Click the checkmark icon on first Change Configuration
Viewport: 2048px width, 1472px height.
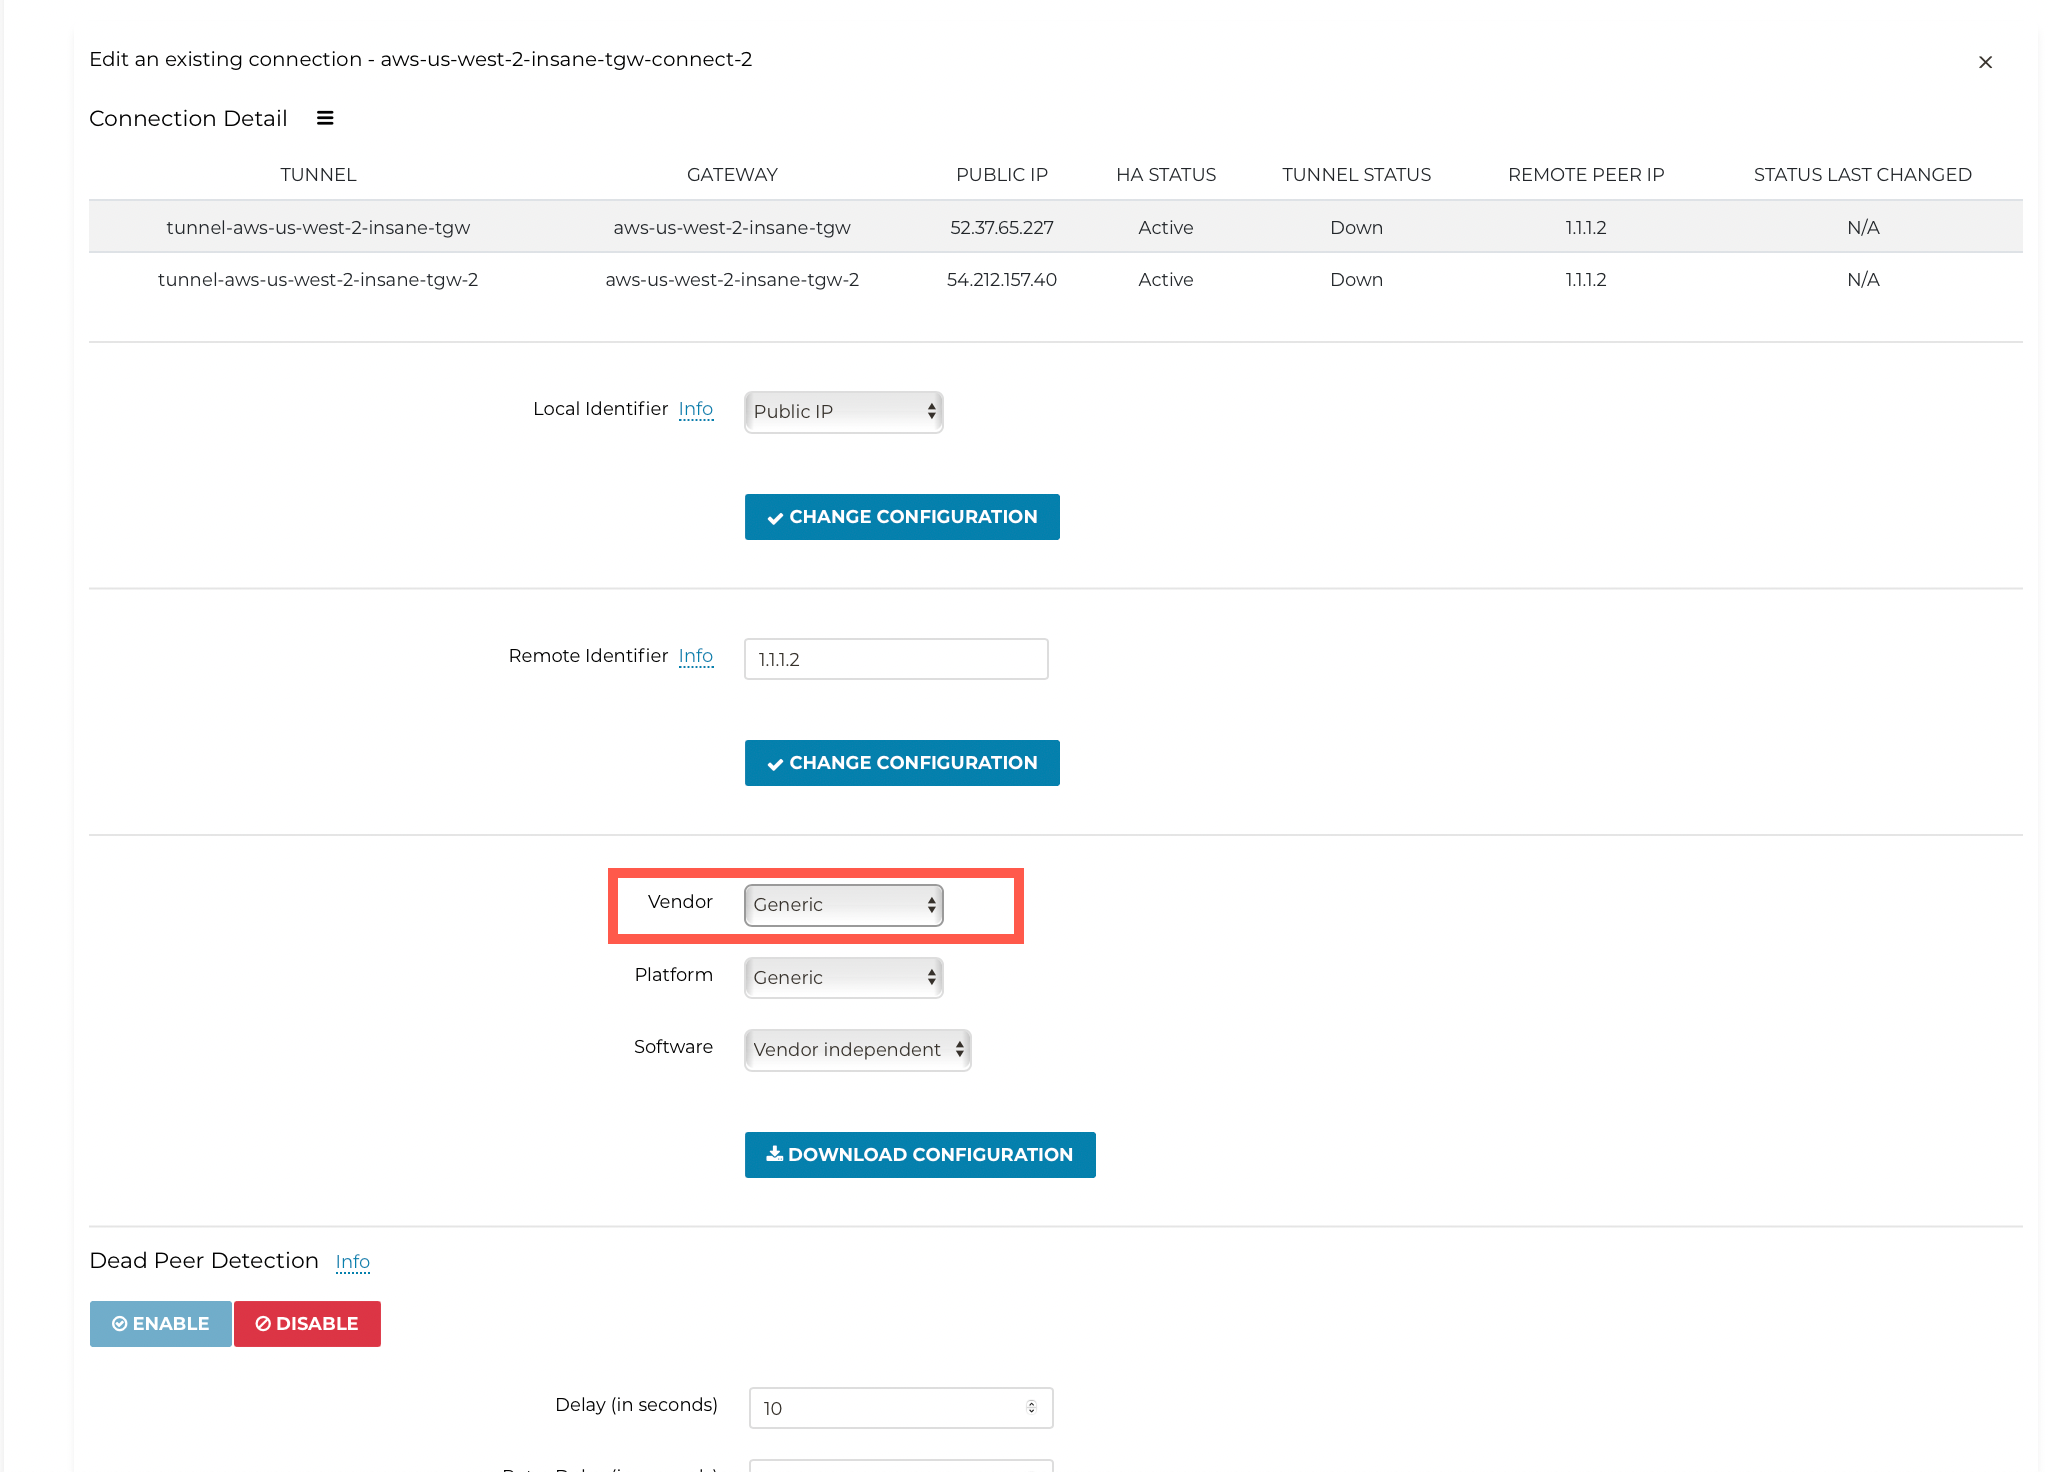[775, 517]
